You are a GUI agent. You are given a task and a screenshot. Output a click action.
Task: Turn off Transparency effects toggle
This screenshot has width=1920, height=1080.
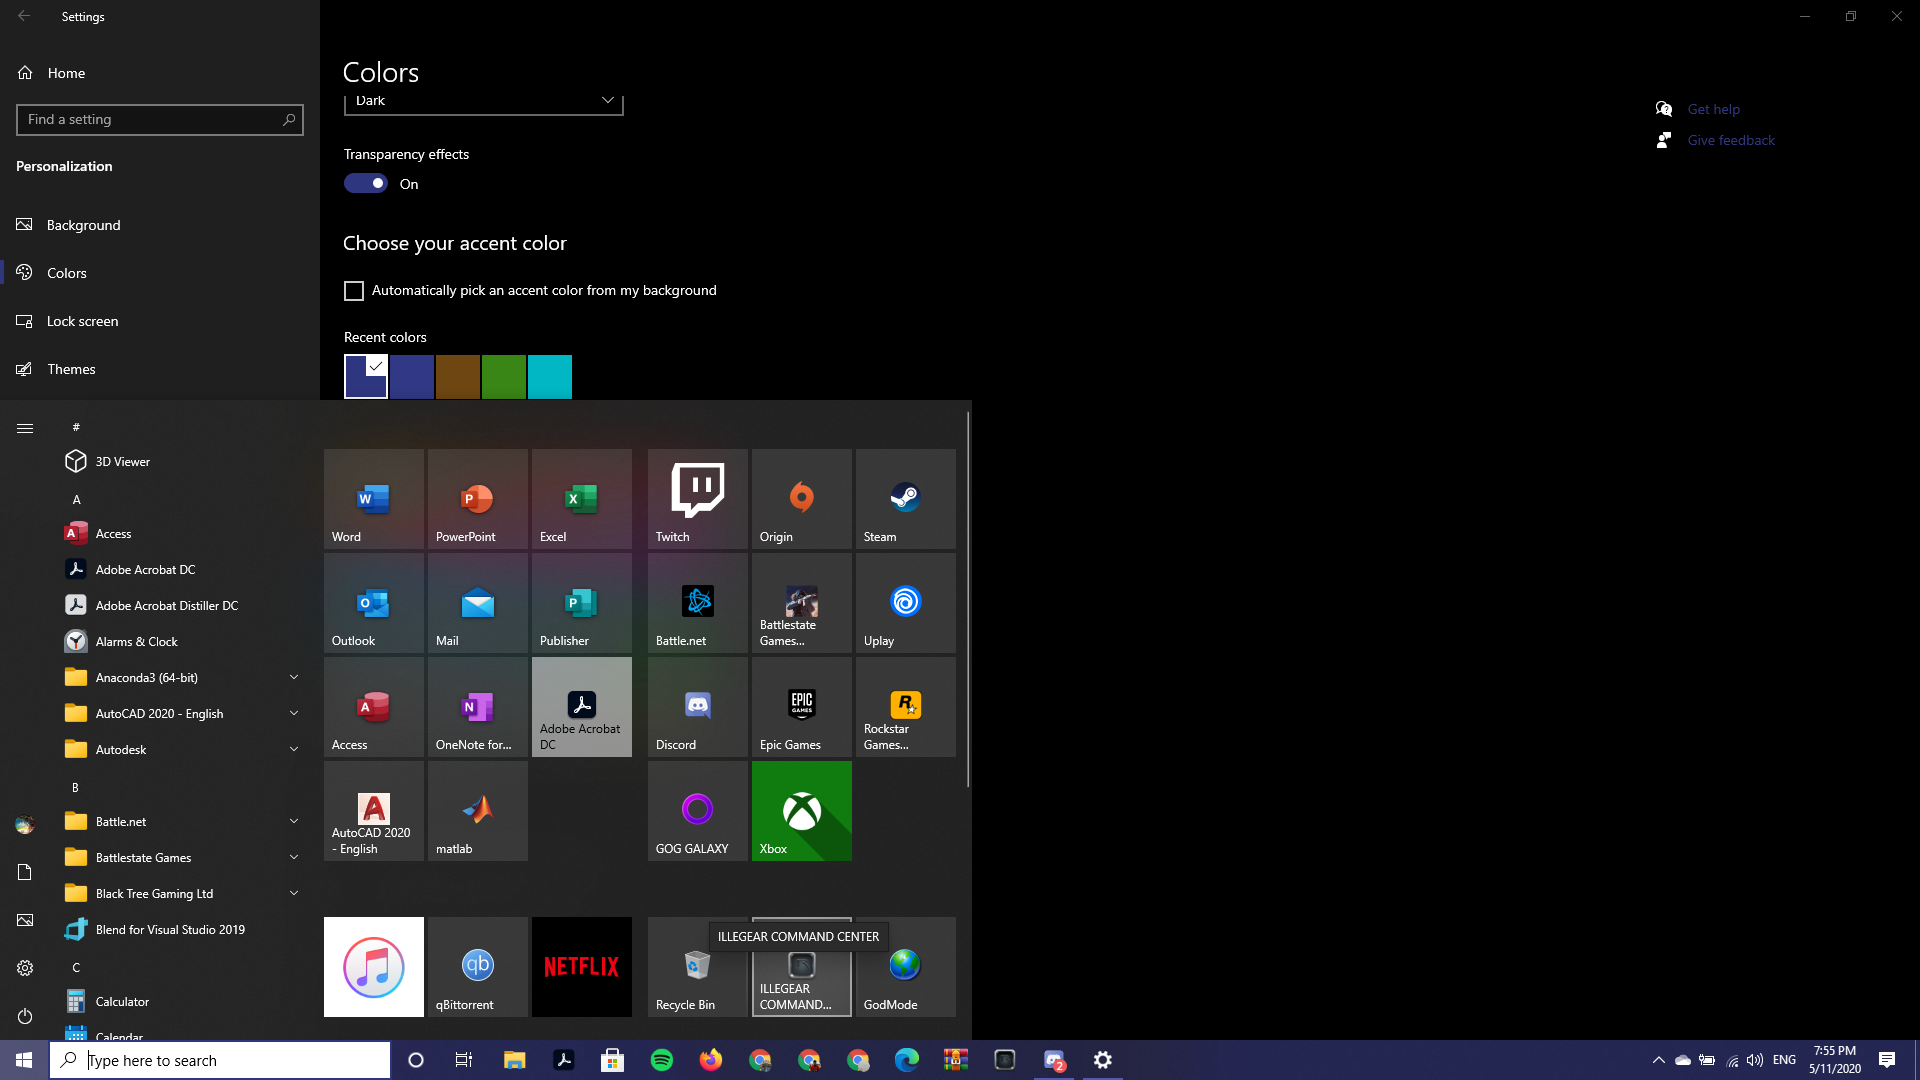click(366, 183)
